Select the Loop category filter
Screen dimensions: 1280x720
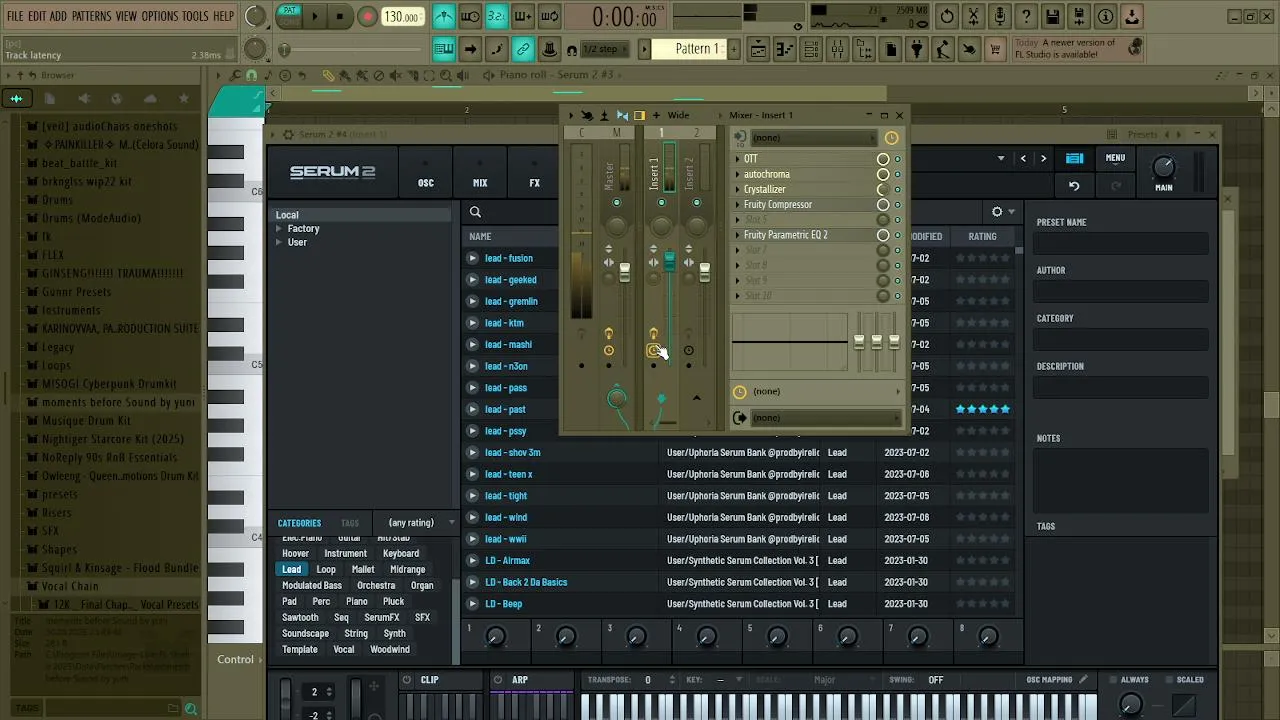pos(326,569)
